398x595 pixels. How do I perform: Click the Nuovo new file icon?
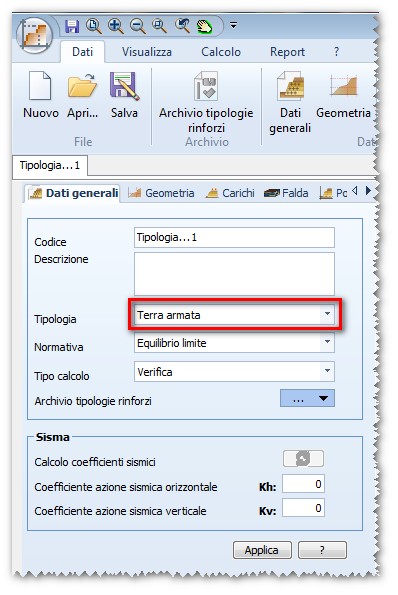40,87
